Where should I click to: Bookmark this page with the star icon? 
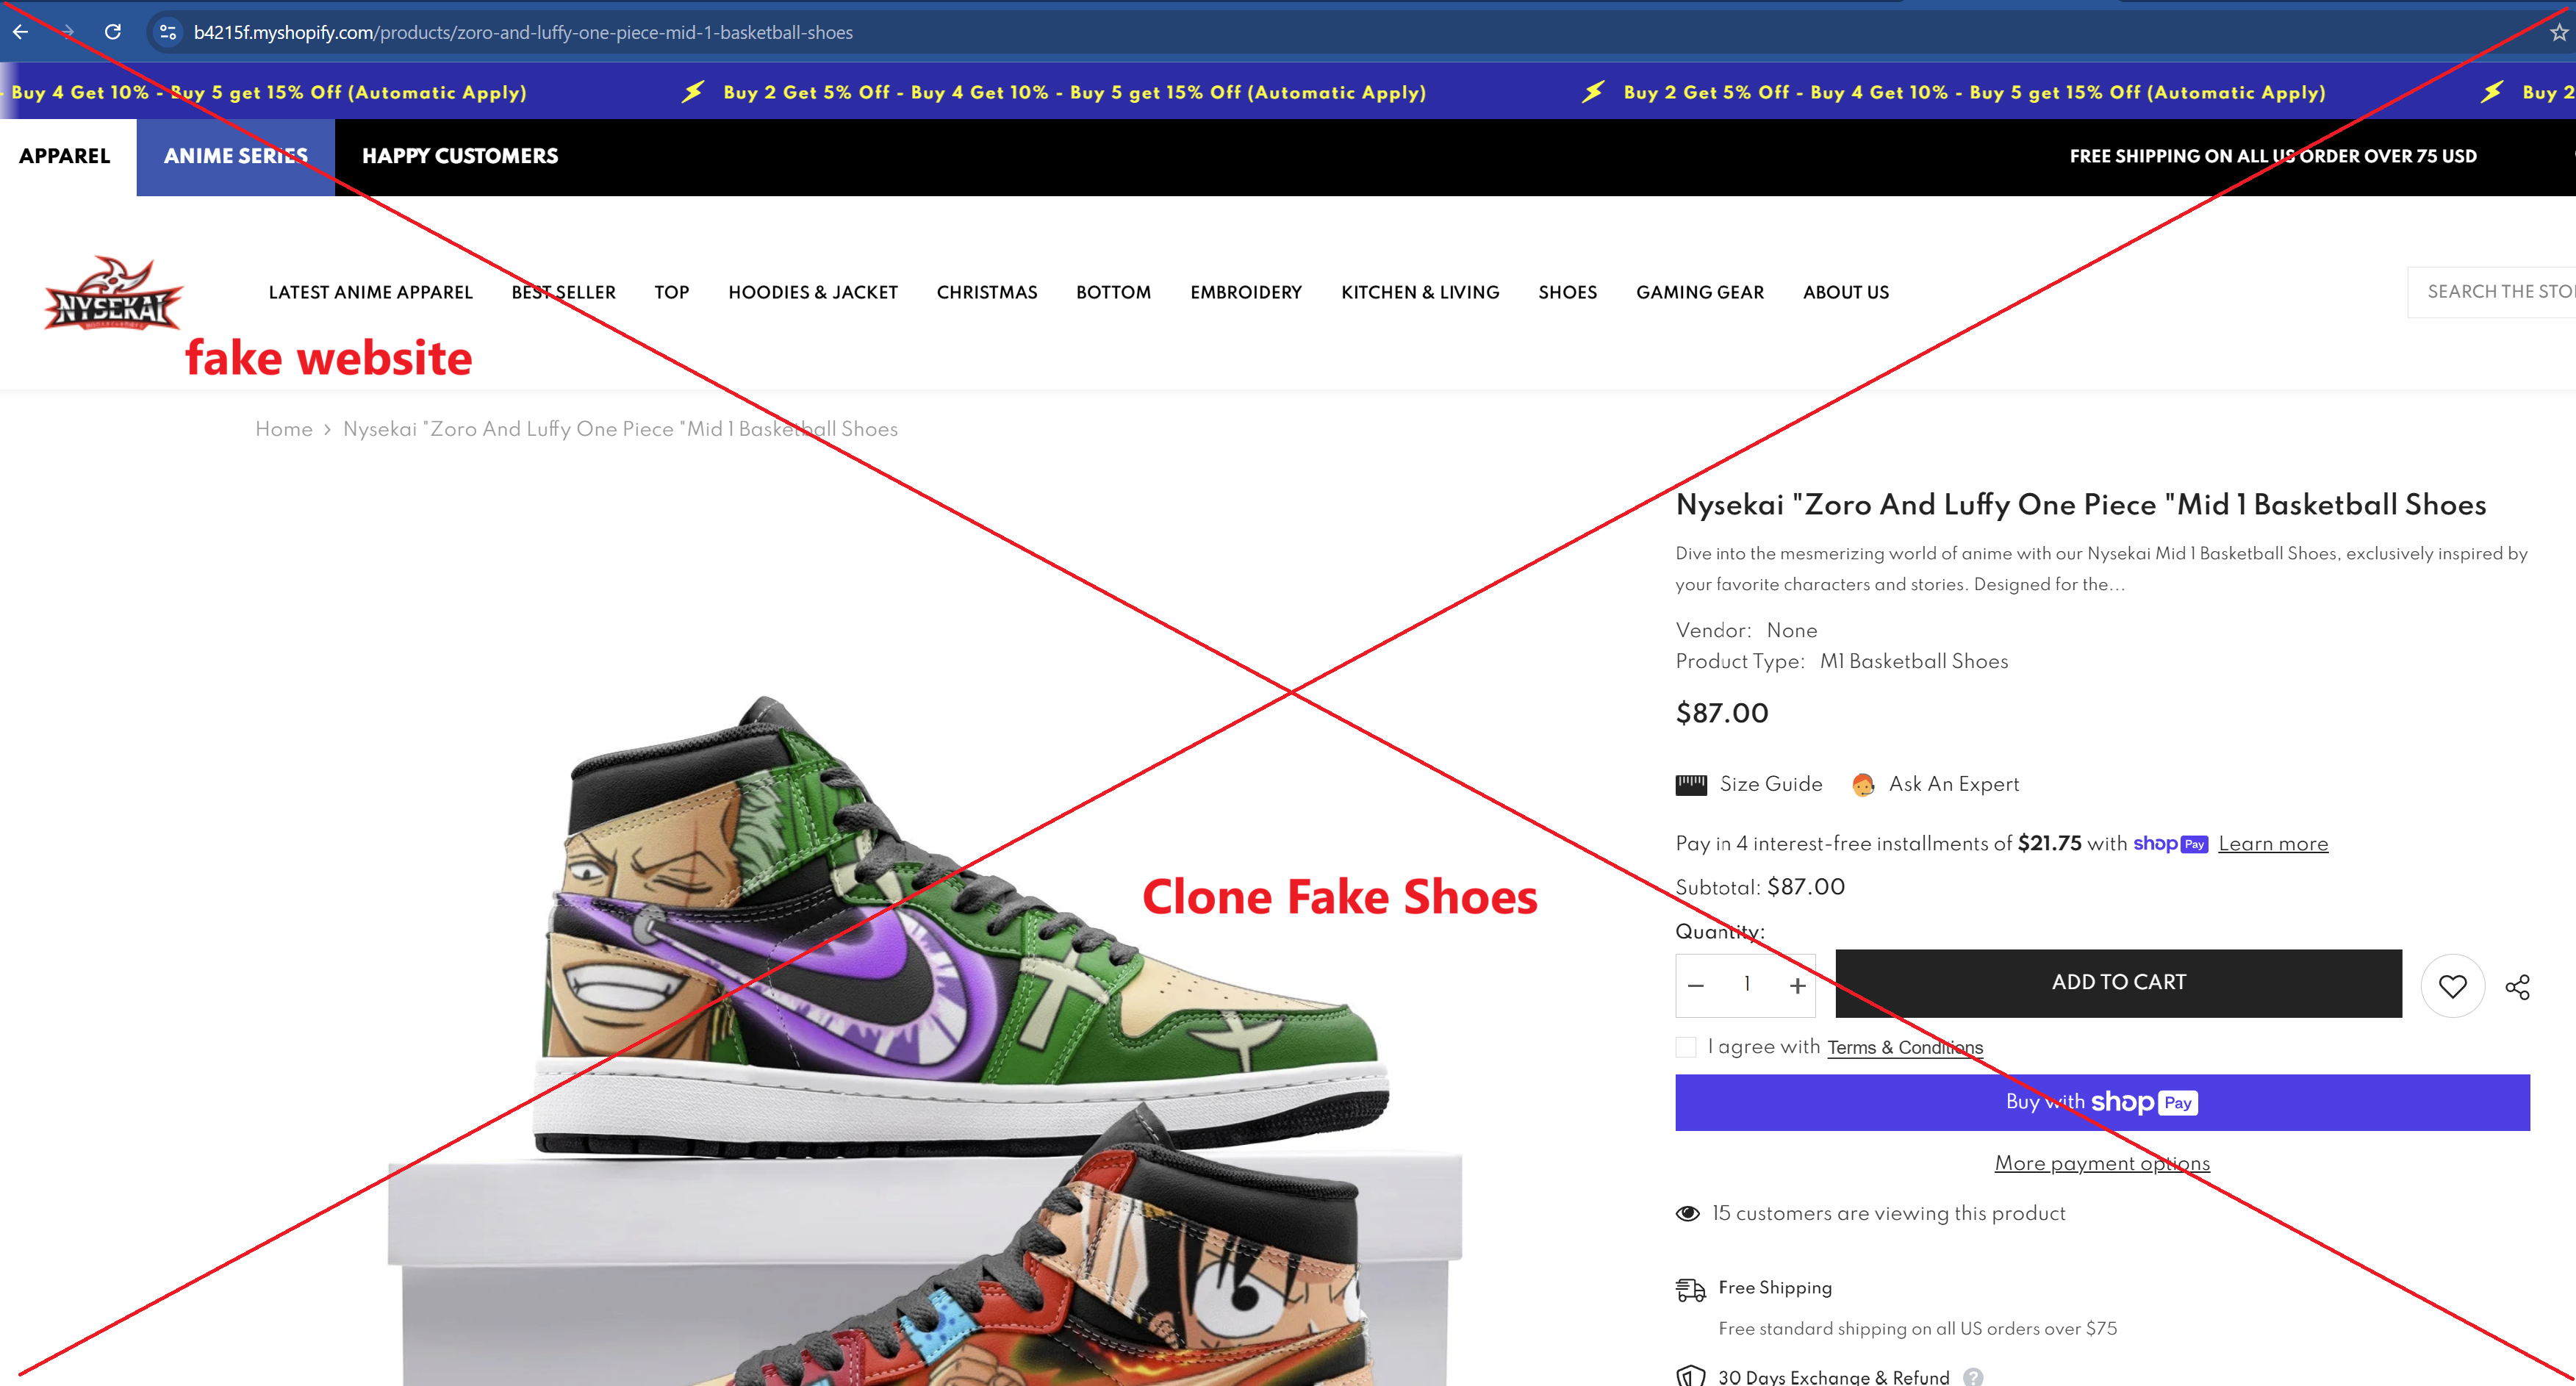(x=2558, y=32)
